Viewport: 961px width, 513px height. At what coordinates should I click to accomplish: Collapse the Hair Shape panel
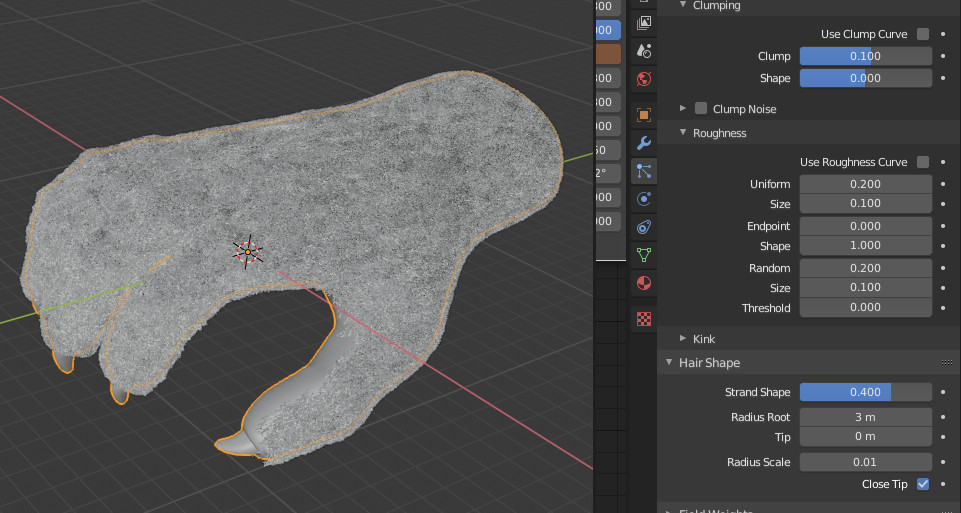tap(669, 363)
